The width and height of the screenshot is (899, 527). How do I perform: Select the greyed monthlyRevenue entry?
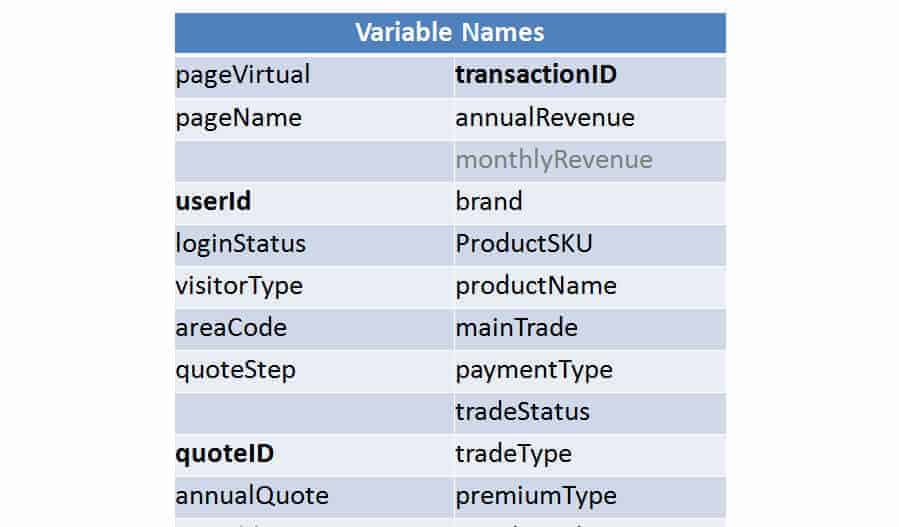554,160
